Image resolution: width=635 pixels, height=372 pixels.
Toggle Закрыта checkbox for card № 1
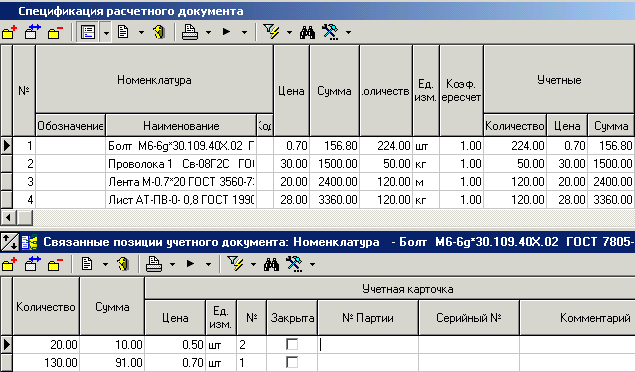pyautogui.click(x=292, y=362)
